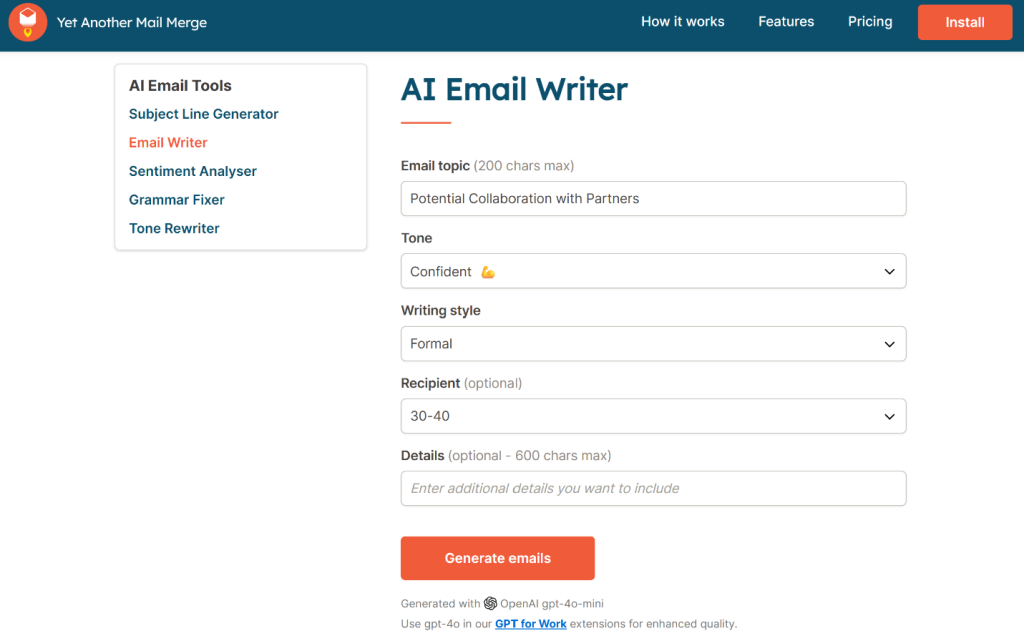Expand the Recipient dropdown chevron
Screen dimensions: 1024x631
pyautogui.click(x=889, y=416)
